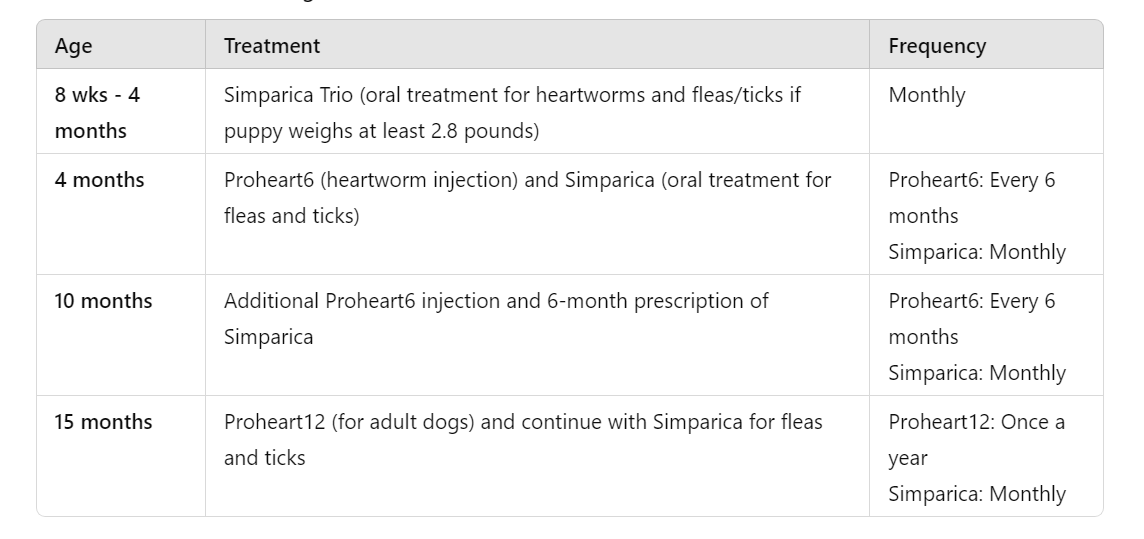Image resolution: width=1144 pixels, height=539 pixels.
Task: Click the 'Proheart12: Once a' frequency text
Action: click(976, 422)
